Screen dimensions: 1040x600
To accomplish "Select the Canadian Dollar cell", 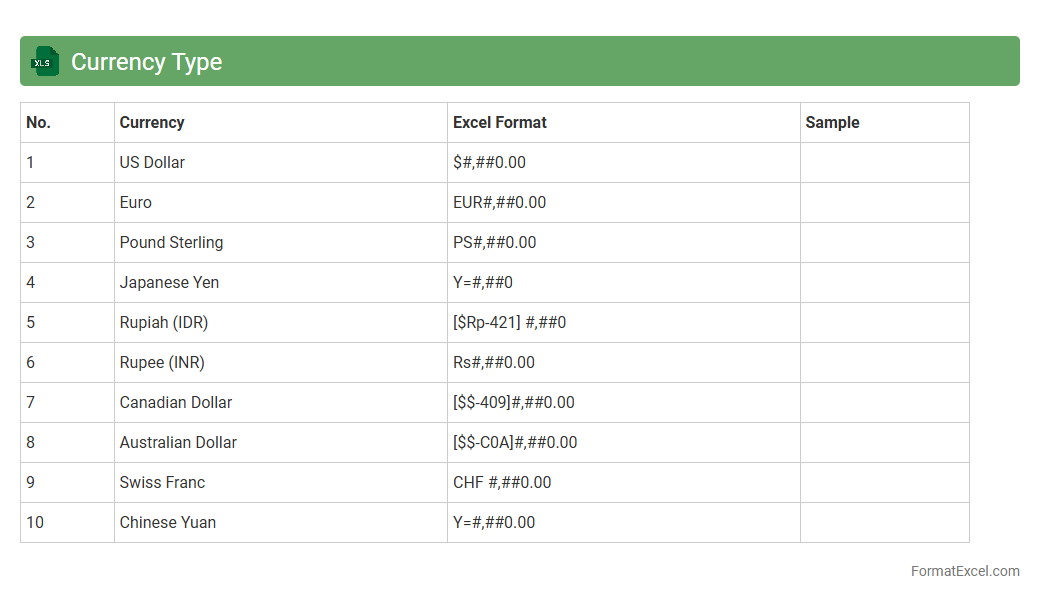I will [x=176, y=402].
